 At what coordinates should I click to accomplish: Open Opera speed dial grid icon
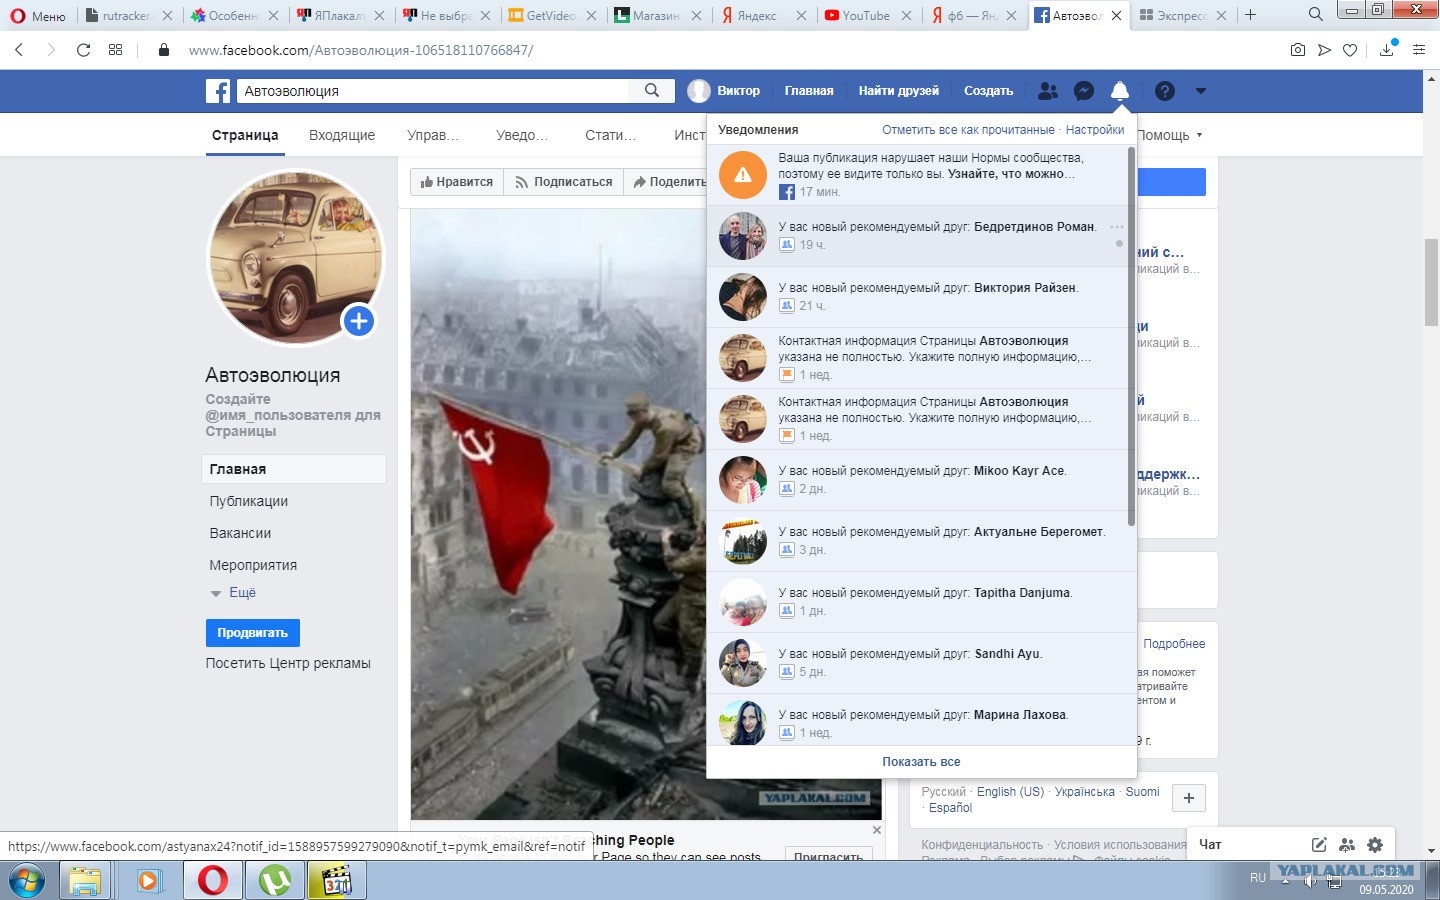click(x=116, y=50)
